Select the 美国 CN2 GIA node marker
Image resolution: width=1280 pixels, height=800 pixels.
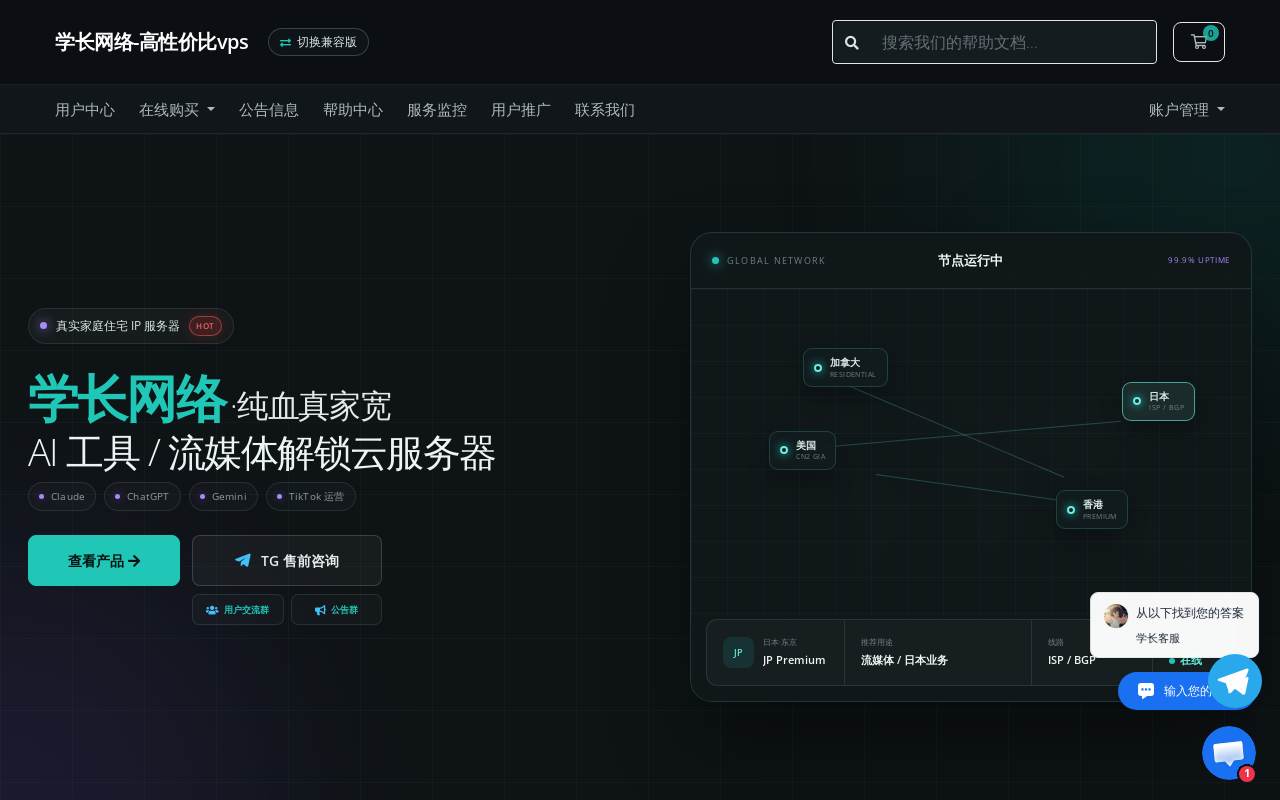(802, 450)
